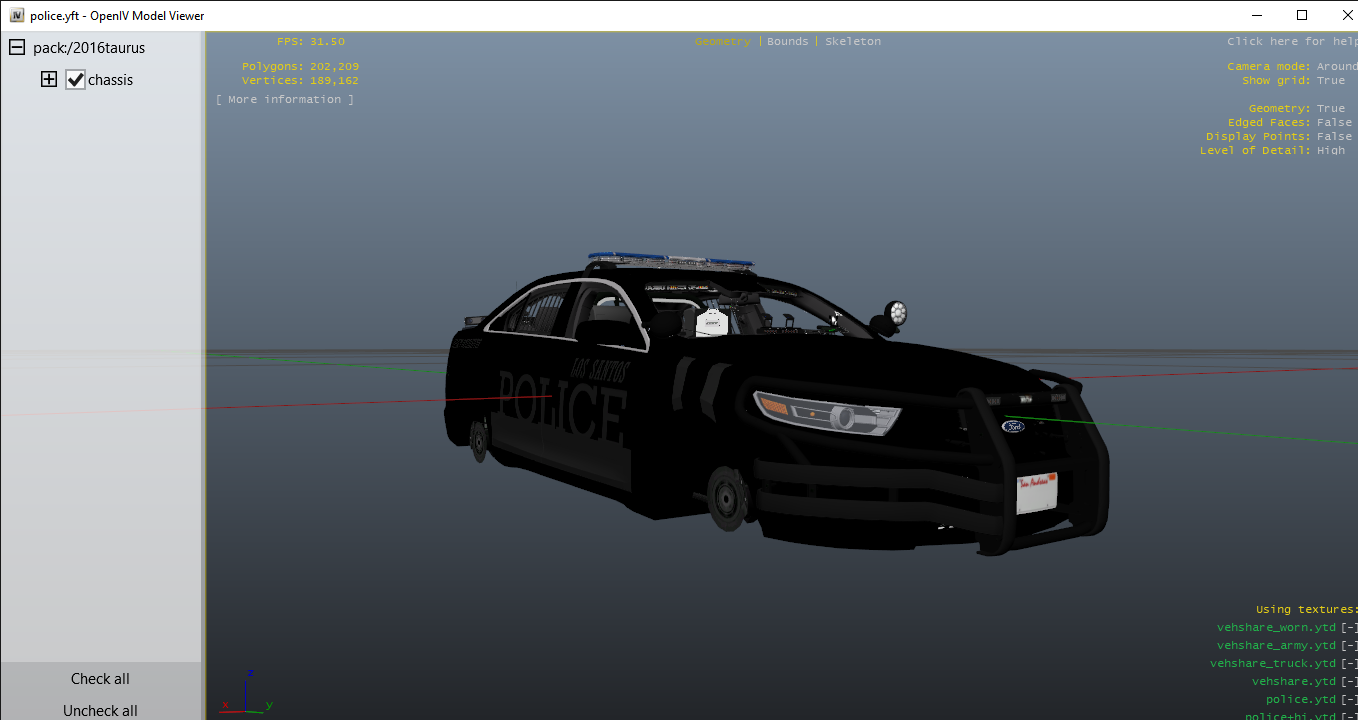Viewport: 1358px width, 720px height.
Task: Collapse the [-] toggle beside vehshare_army.ytd
Action: (1349, 646)
